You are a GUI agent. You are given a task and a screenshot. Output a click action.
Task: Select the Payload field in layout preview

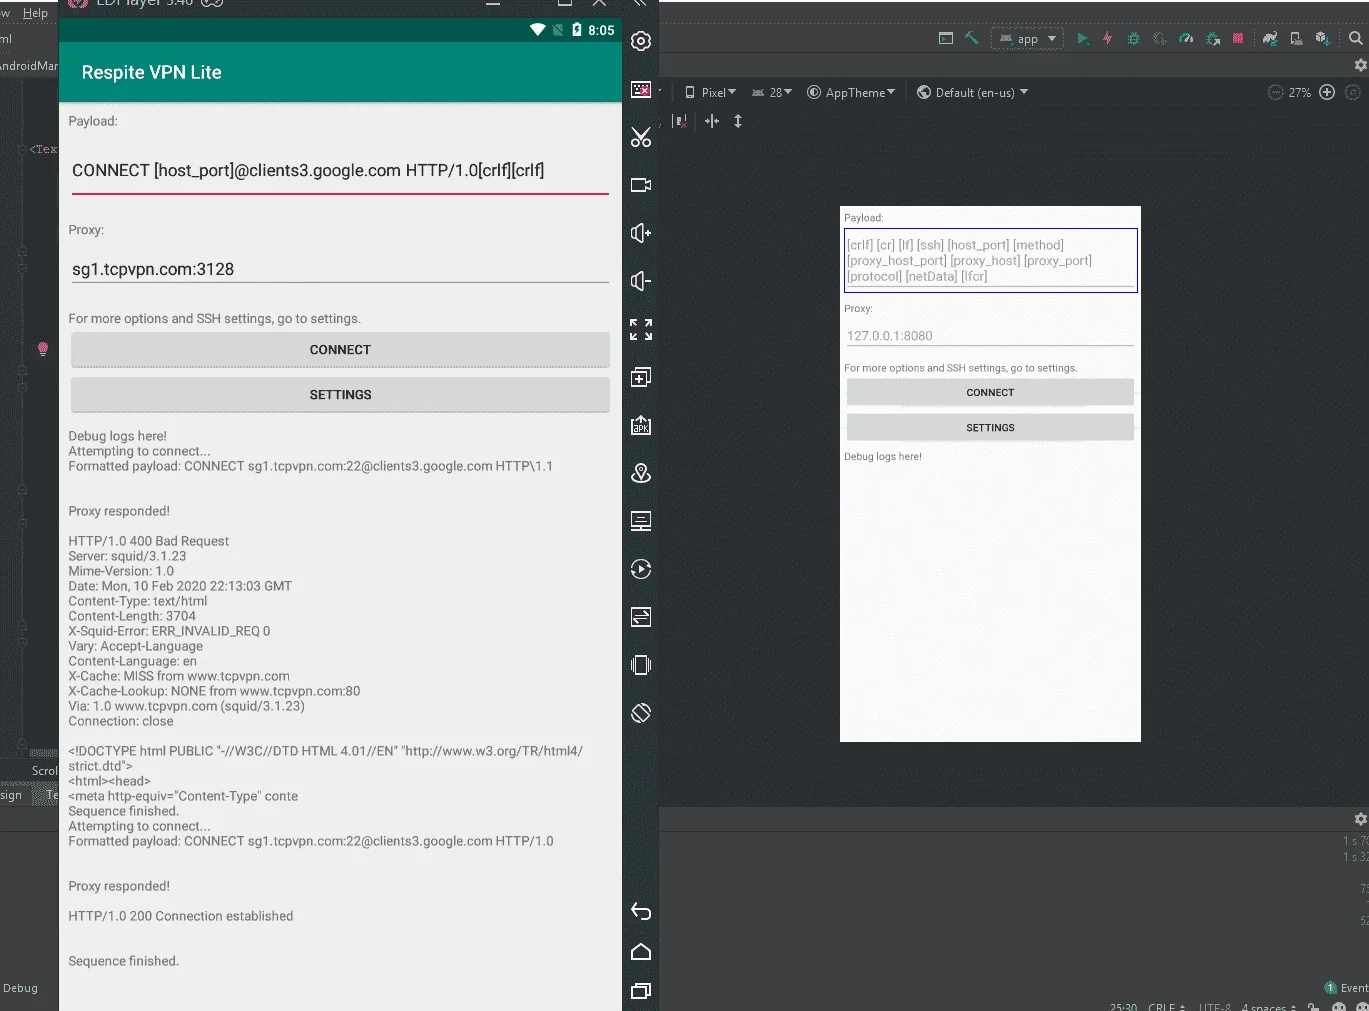coord(990,260)
